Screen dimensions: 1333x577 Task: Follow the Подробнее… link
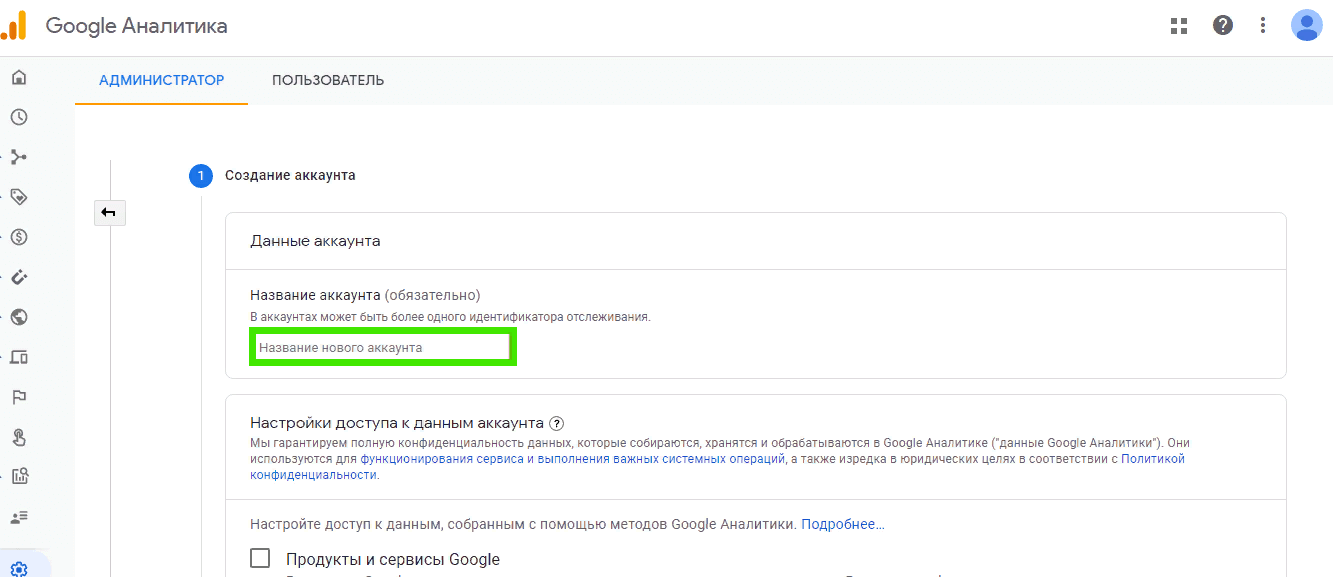(x=843, y=524)
